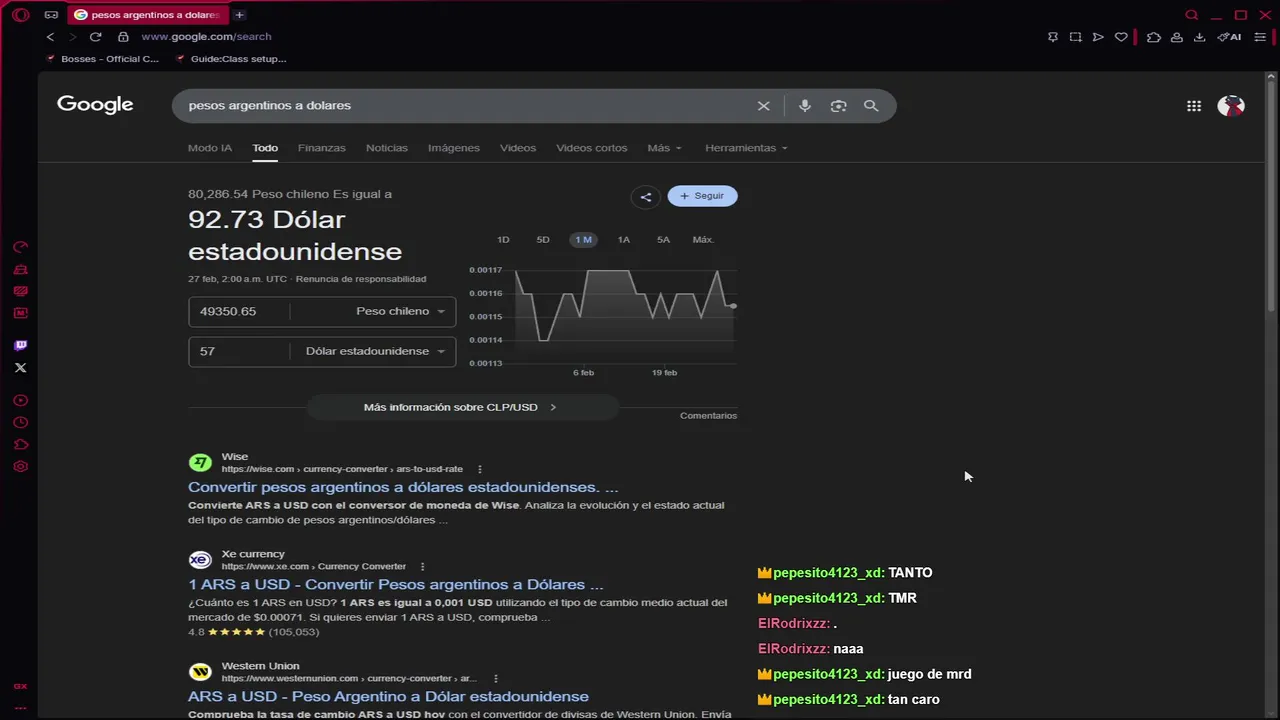Screen dimensions: 1280x720
Task: Open the Dólar estadounidense currency dropdown
Action: coord(375,351)
